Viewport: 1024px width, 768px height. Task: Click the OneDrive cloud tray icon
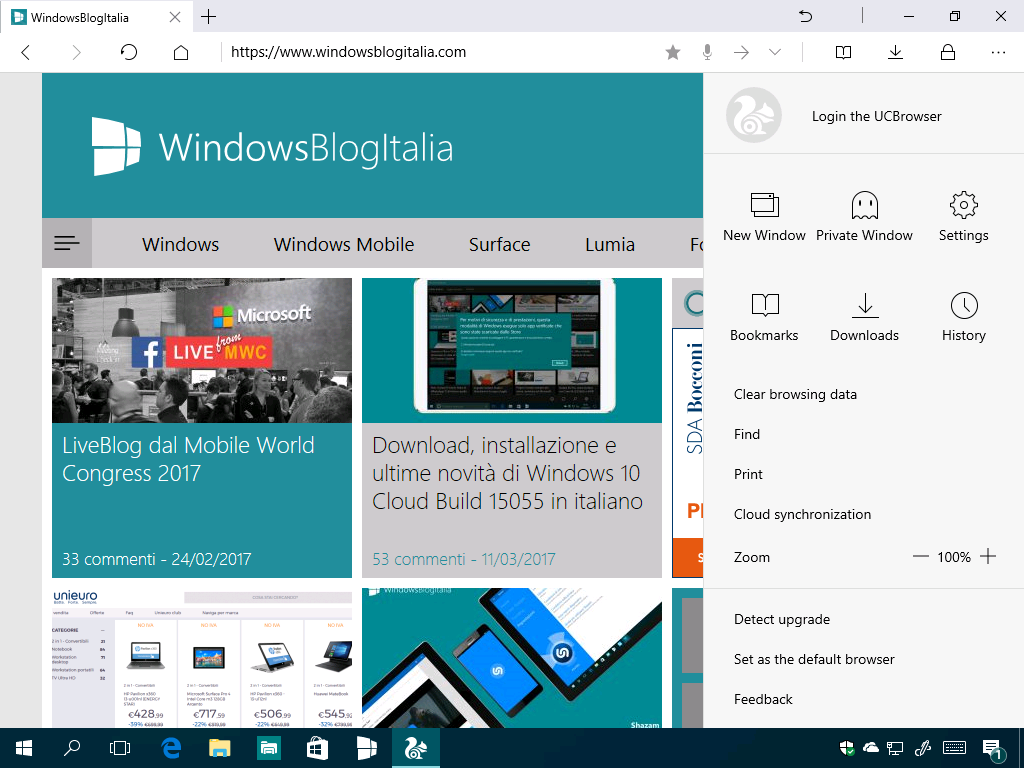click(871, 748)
